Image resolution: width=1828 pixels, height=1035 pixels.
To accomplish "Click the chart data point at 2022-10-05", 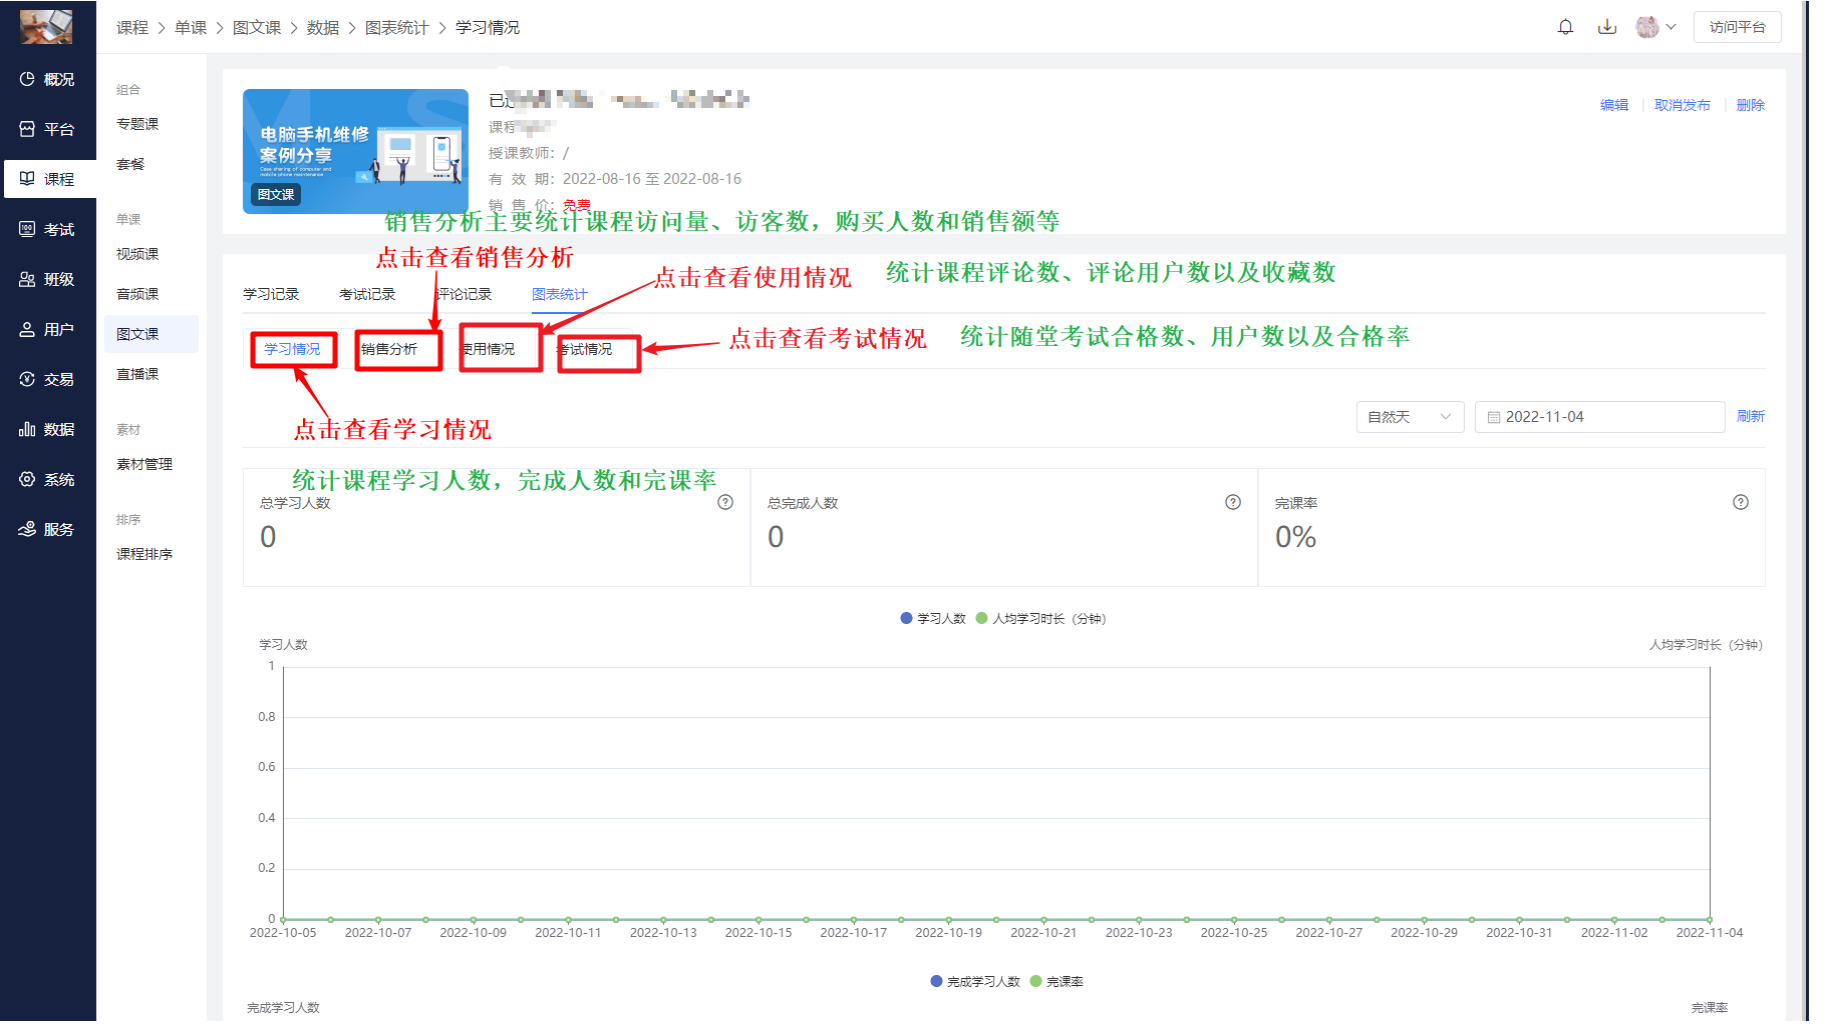I will pos(283,919).
